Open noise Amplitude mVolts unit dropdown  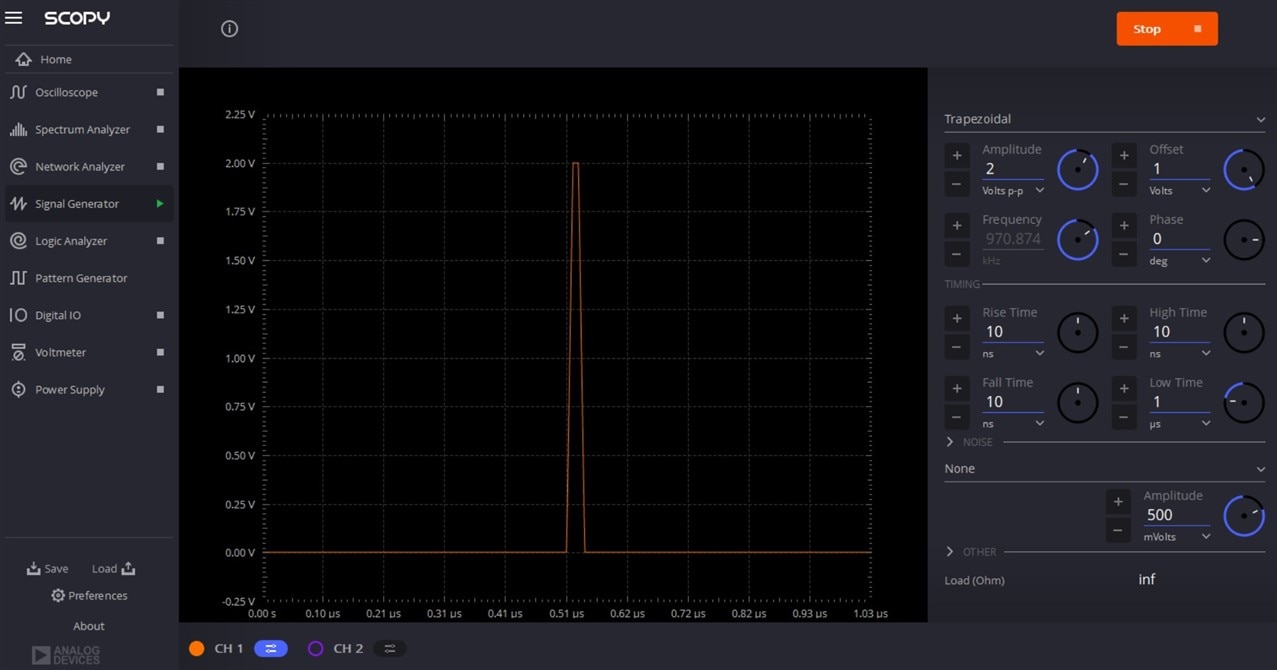tap(1176, 537)
